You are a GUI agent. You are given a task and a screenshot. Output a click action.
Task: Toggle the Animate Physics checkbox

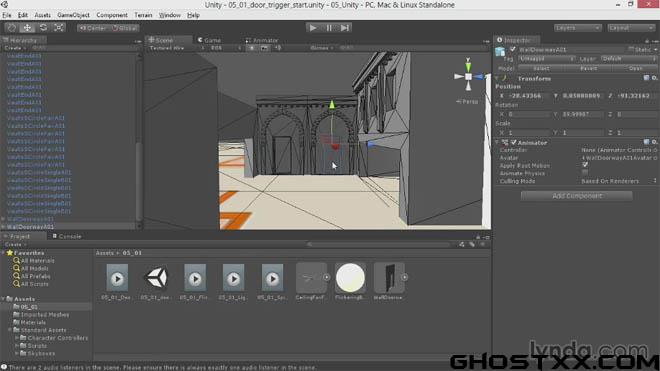click(585, 173)
